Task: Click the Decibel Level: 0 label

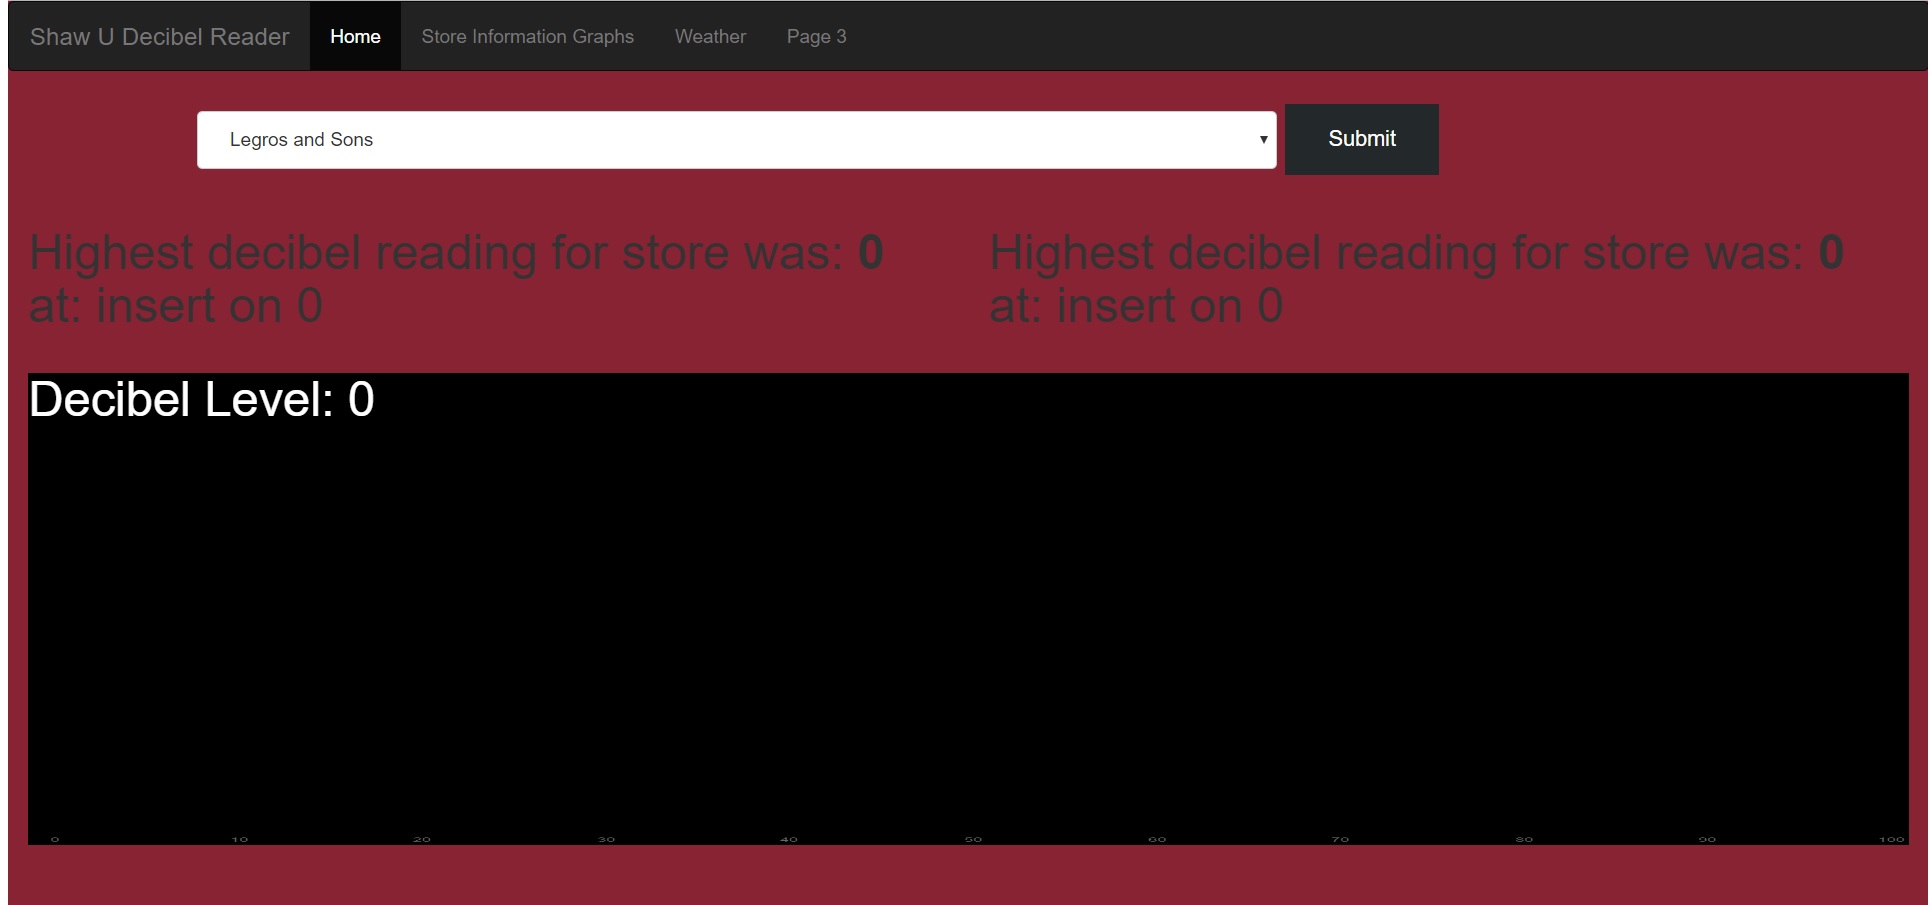Action: coord(201,400)
